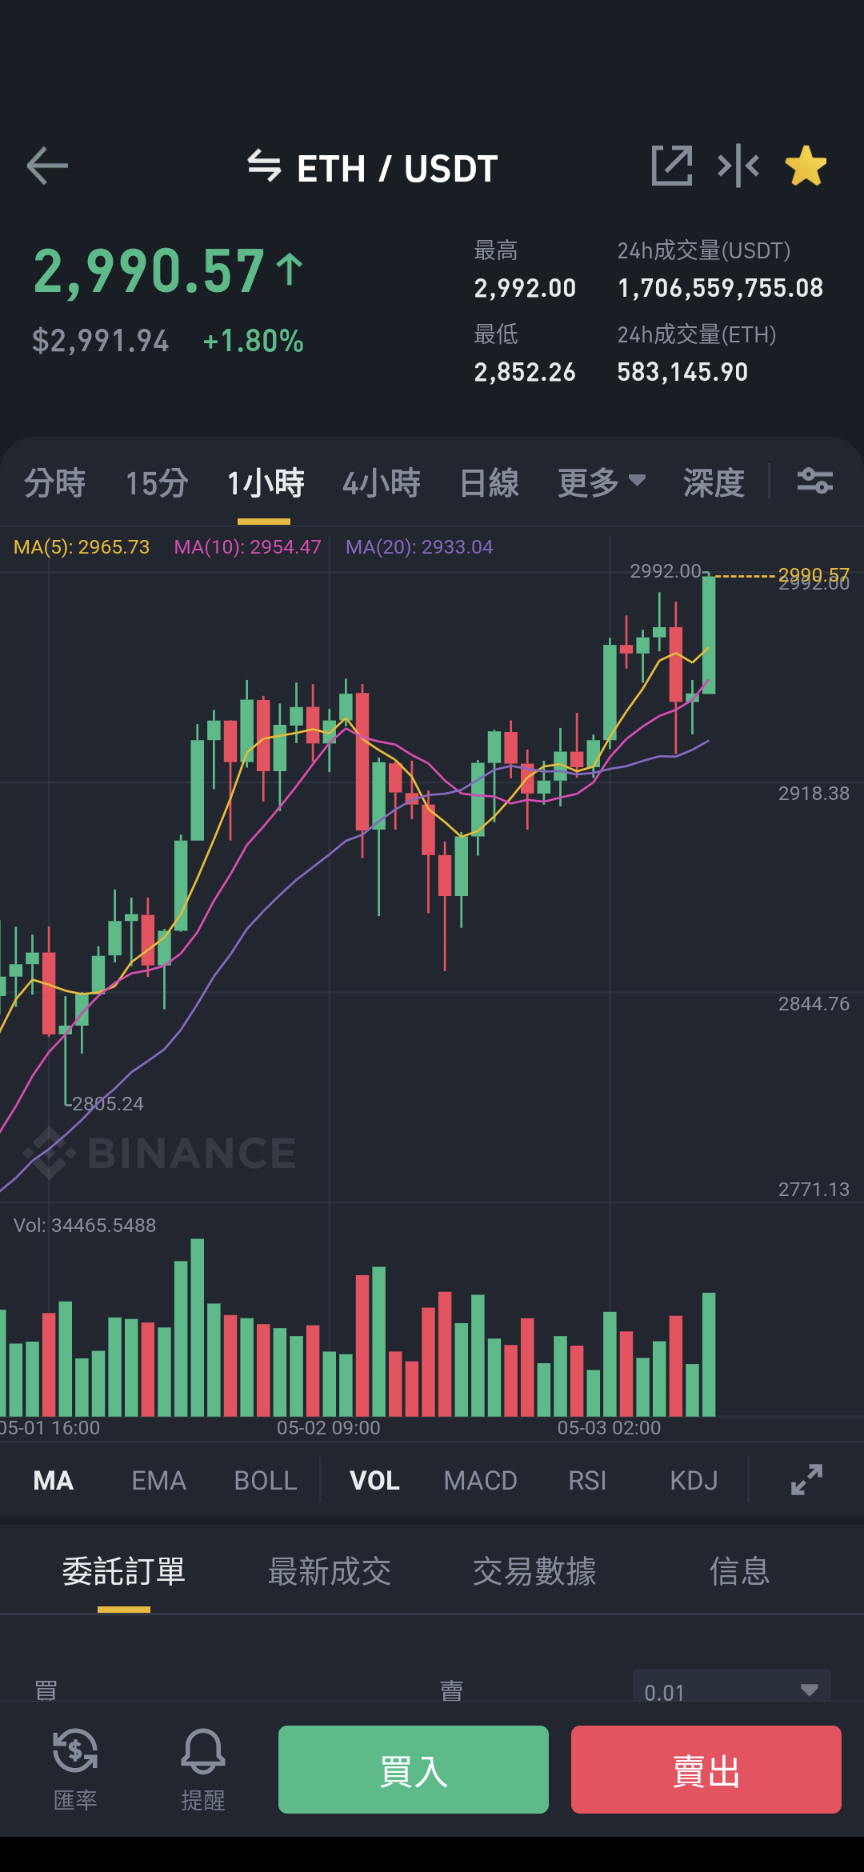The height and width of the screenshot is (1872, 864).
Task: Tap the swap pair arrows icon
Action: (x=264, y=167)
